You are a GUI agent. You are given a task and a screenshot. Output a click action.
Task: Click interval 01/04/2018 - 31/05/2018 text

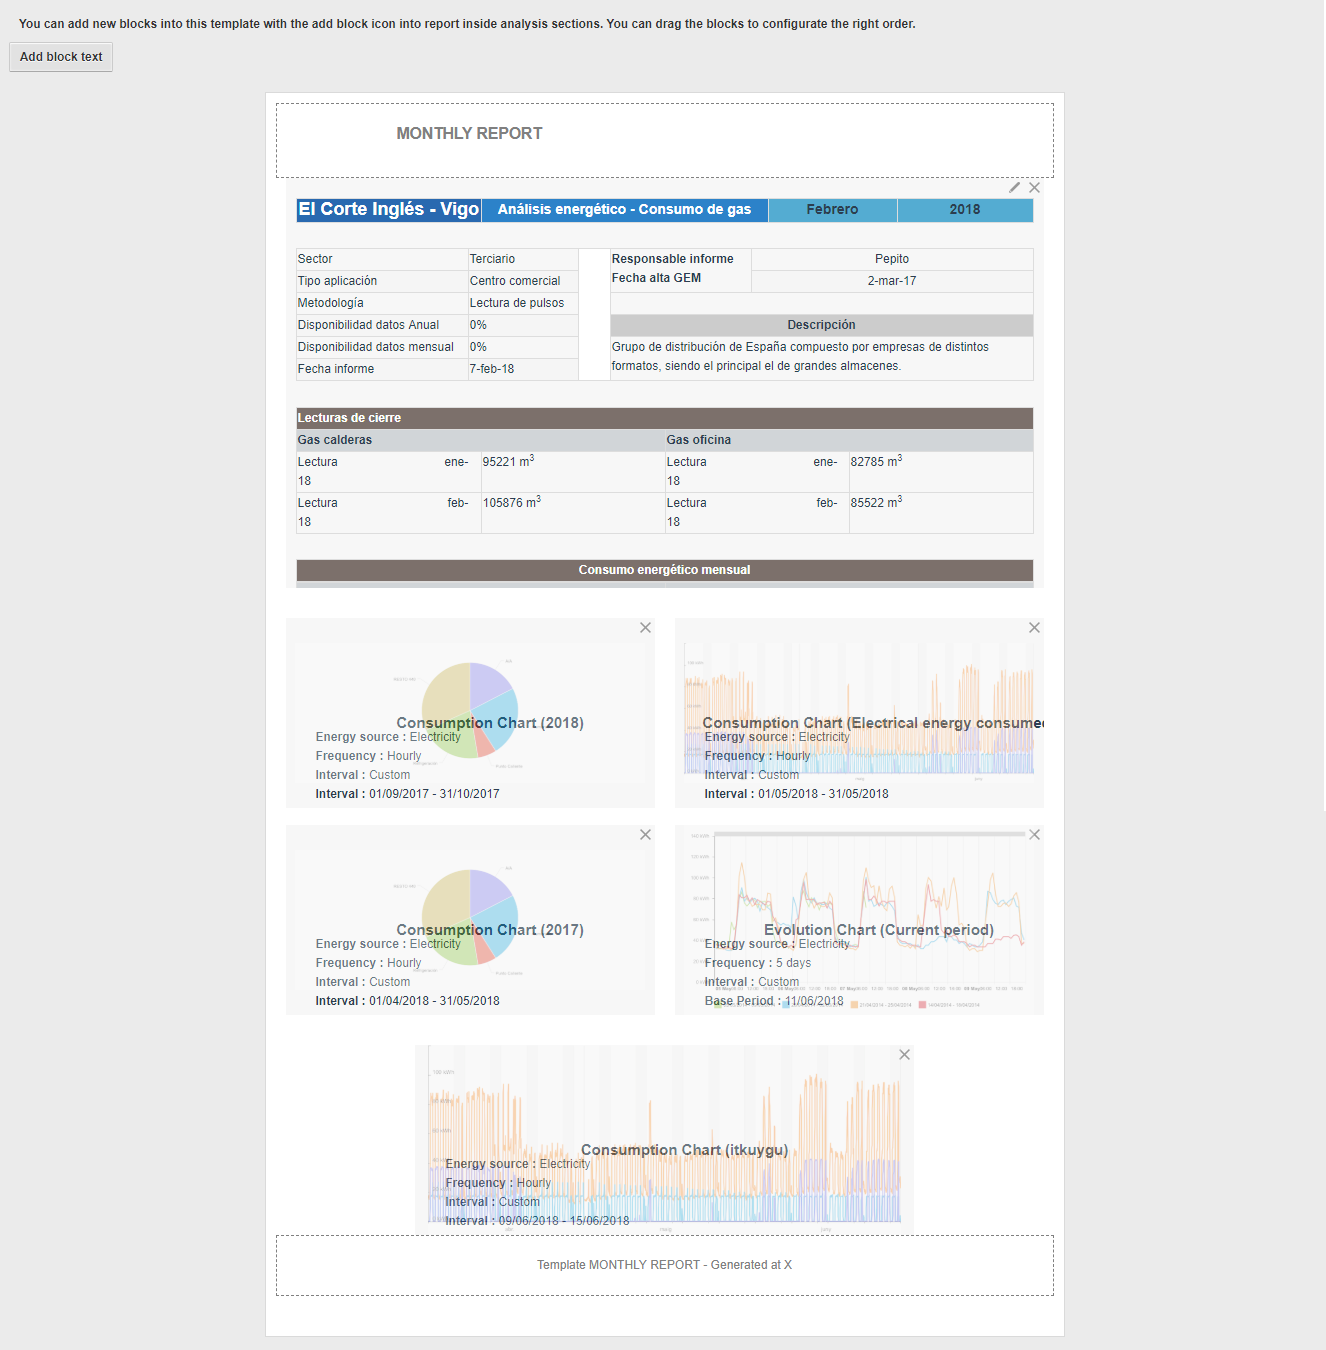(408, 1001)
